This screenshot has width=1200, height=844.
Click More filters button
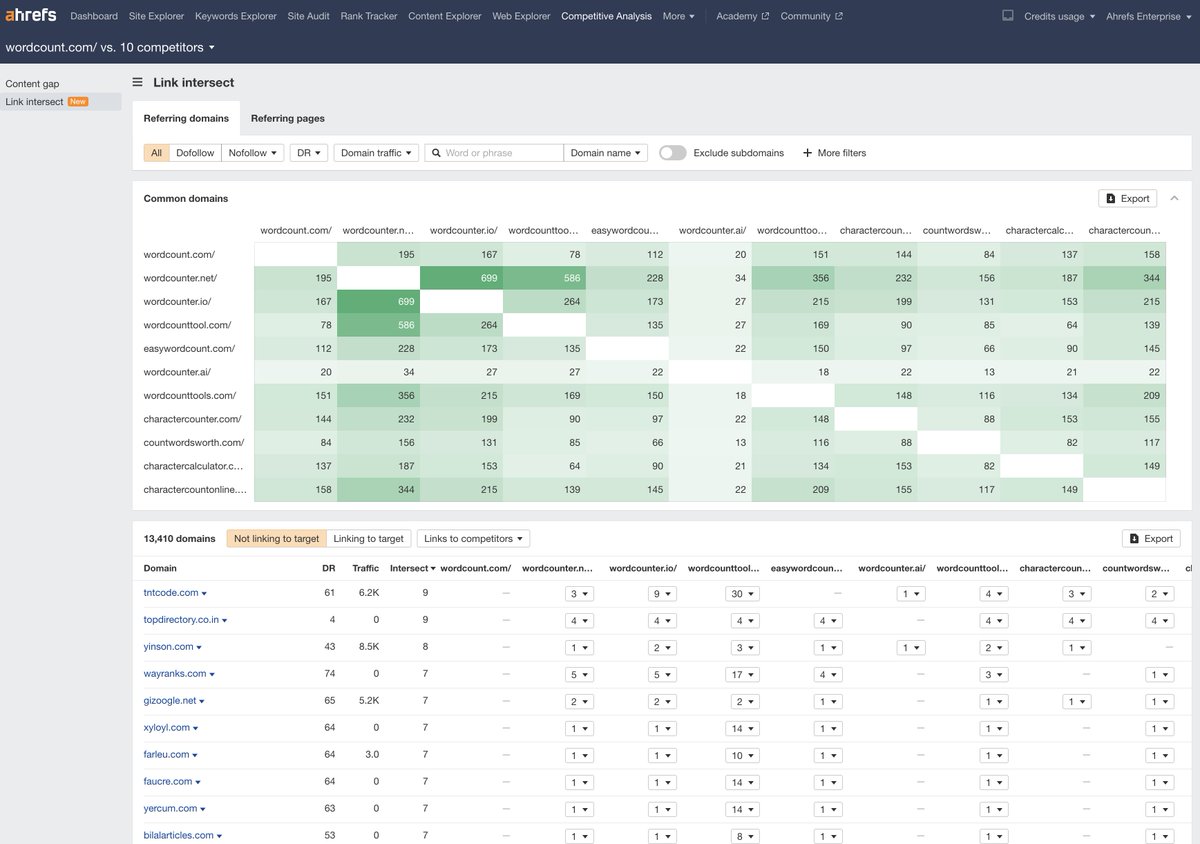click(x=834, y=153)
